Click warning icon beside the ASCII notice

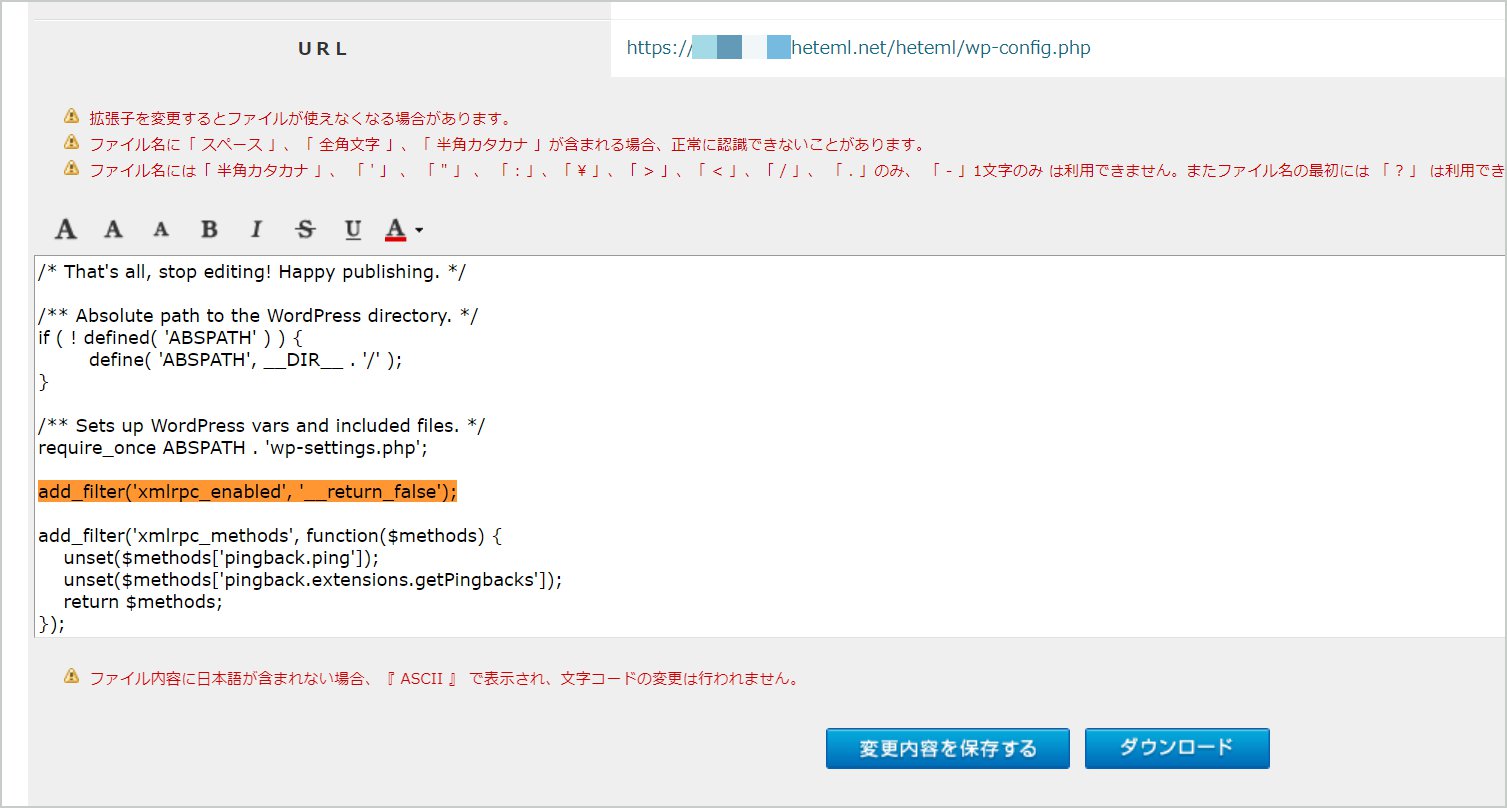pos(71,678)
